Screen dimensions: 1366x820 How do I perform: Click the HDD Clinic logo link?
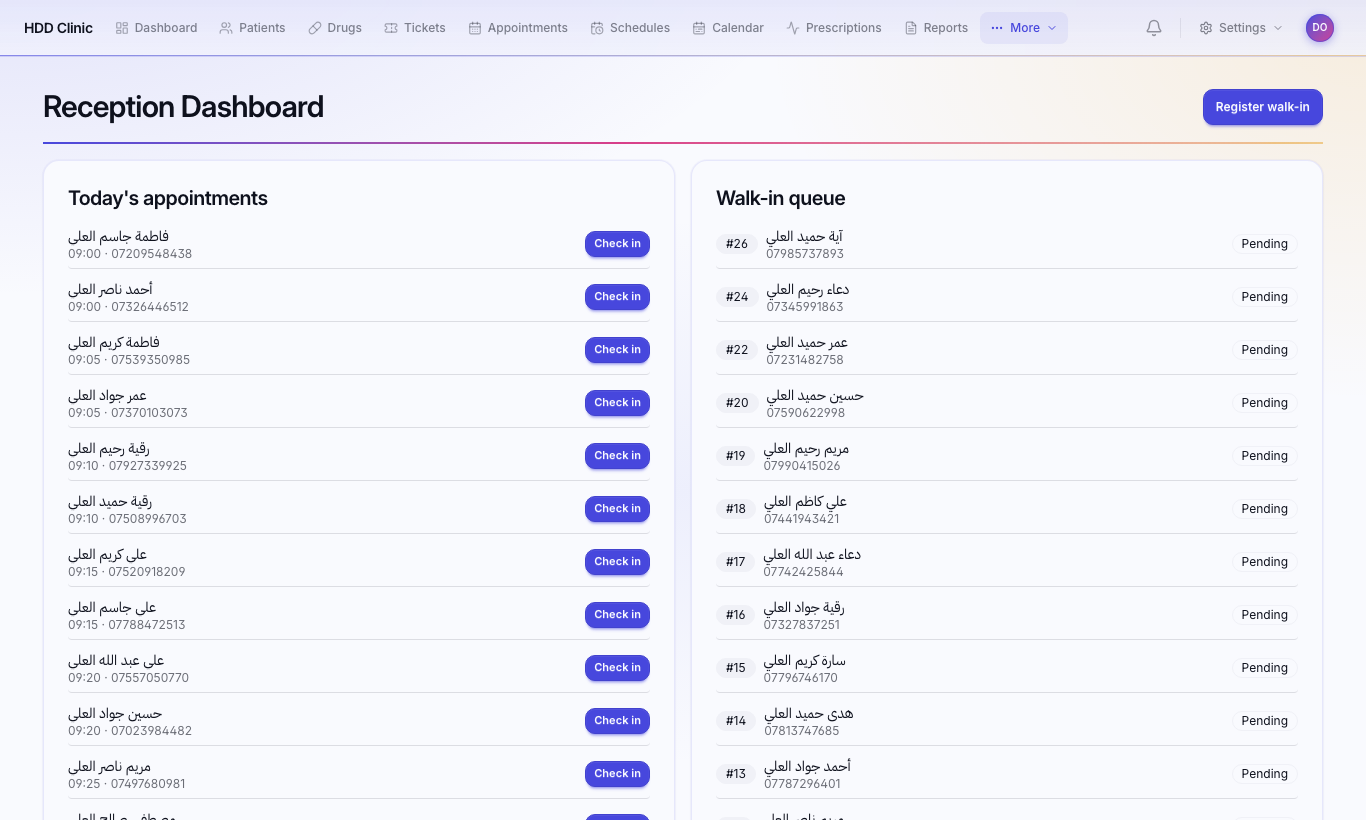pyautogui.click(x=58, y=28)
